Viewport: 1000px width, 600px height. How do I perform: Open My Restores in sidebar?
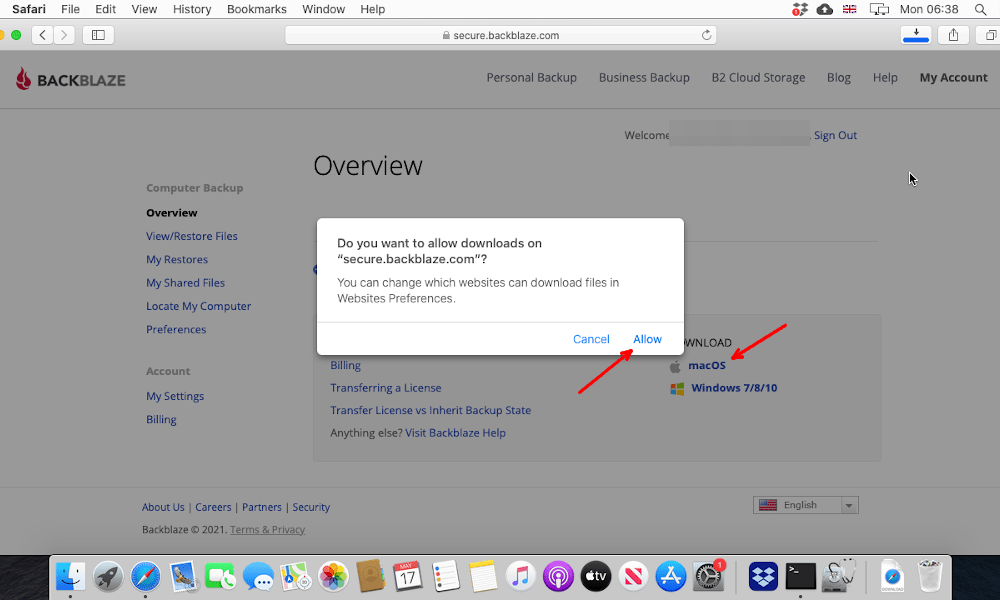(x=177, y=260)
